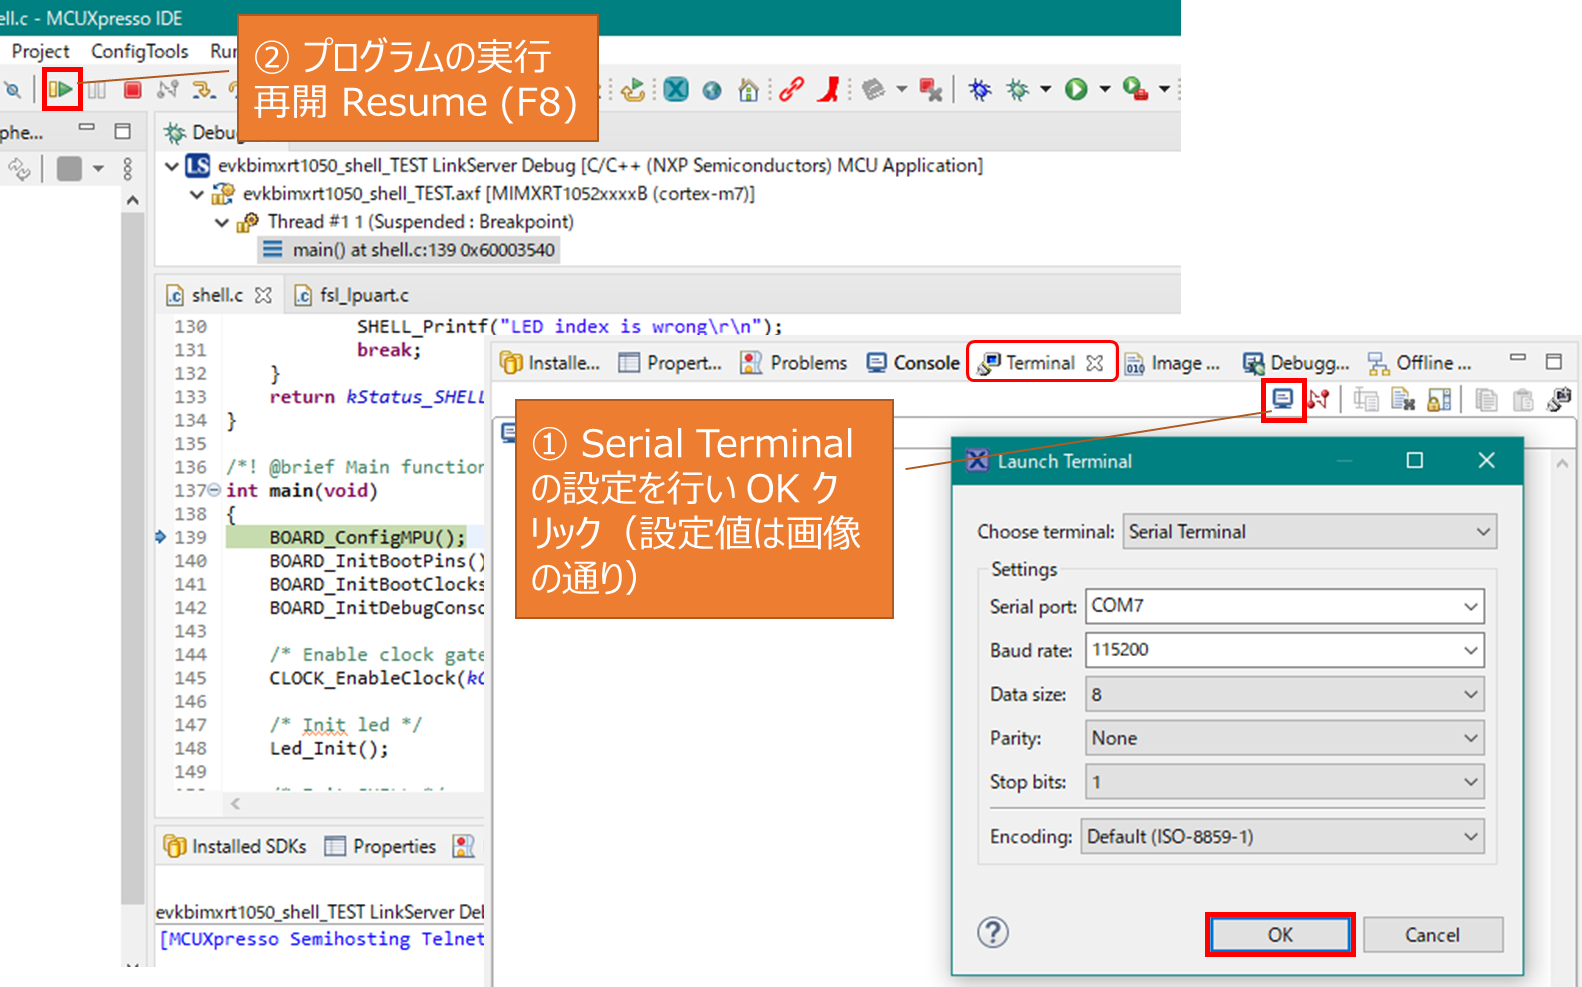Click the Resume (F8) debug button

pos(61,90)
